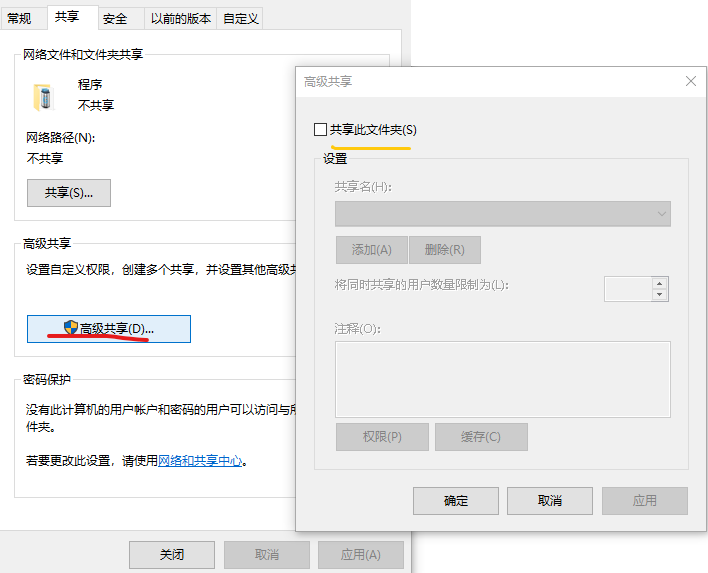The image size is (708, 573).
Task: Click the disabled 取消 button in properties window
Action: (267, 554)
